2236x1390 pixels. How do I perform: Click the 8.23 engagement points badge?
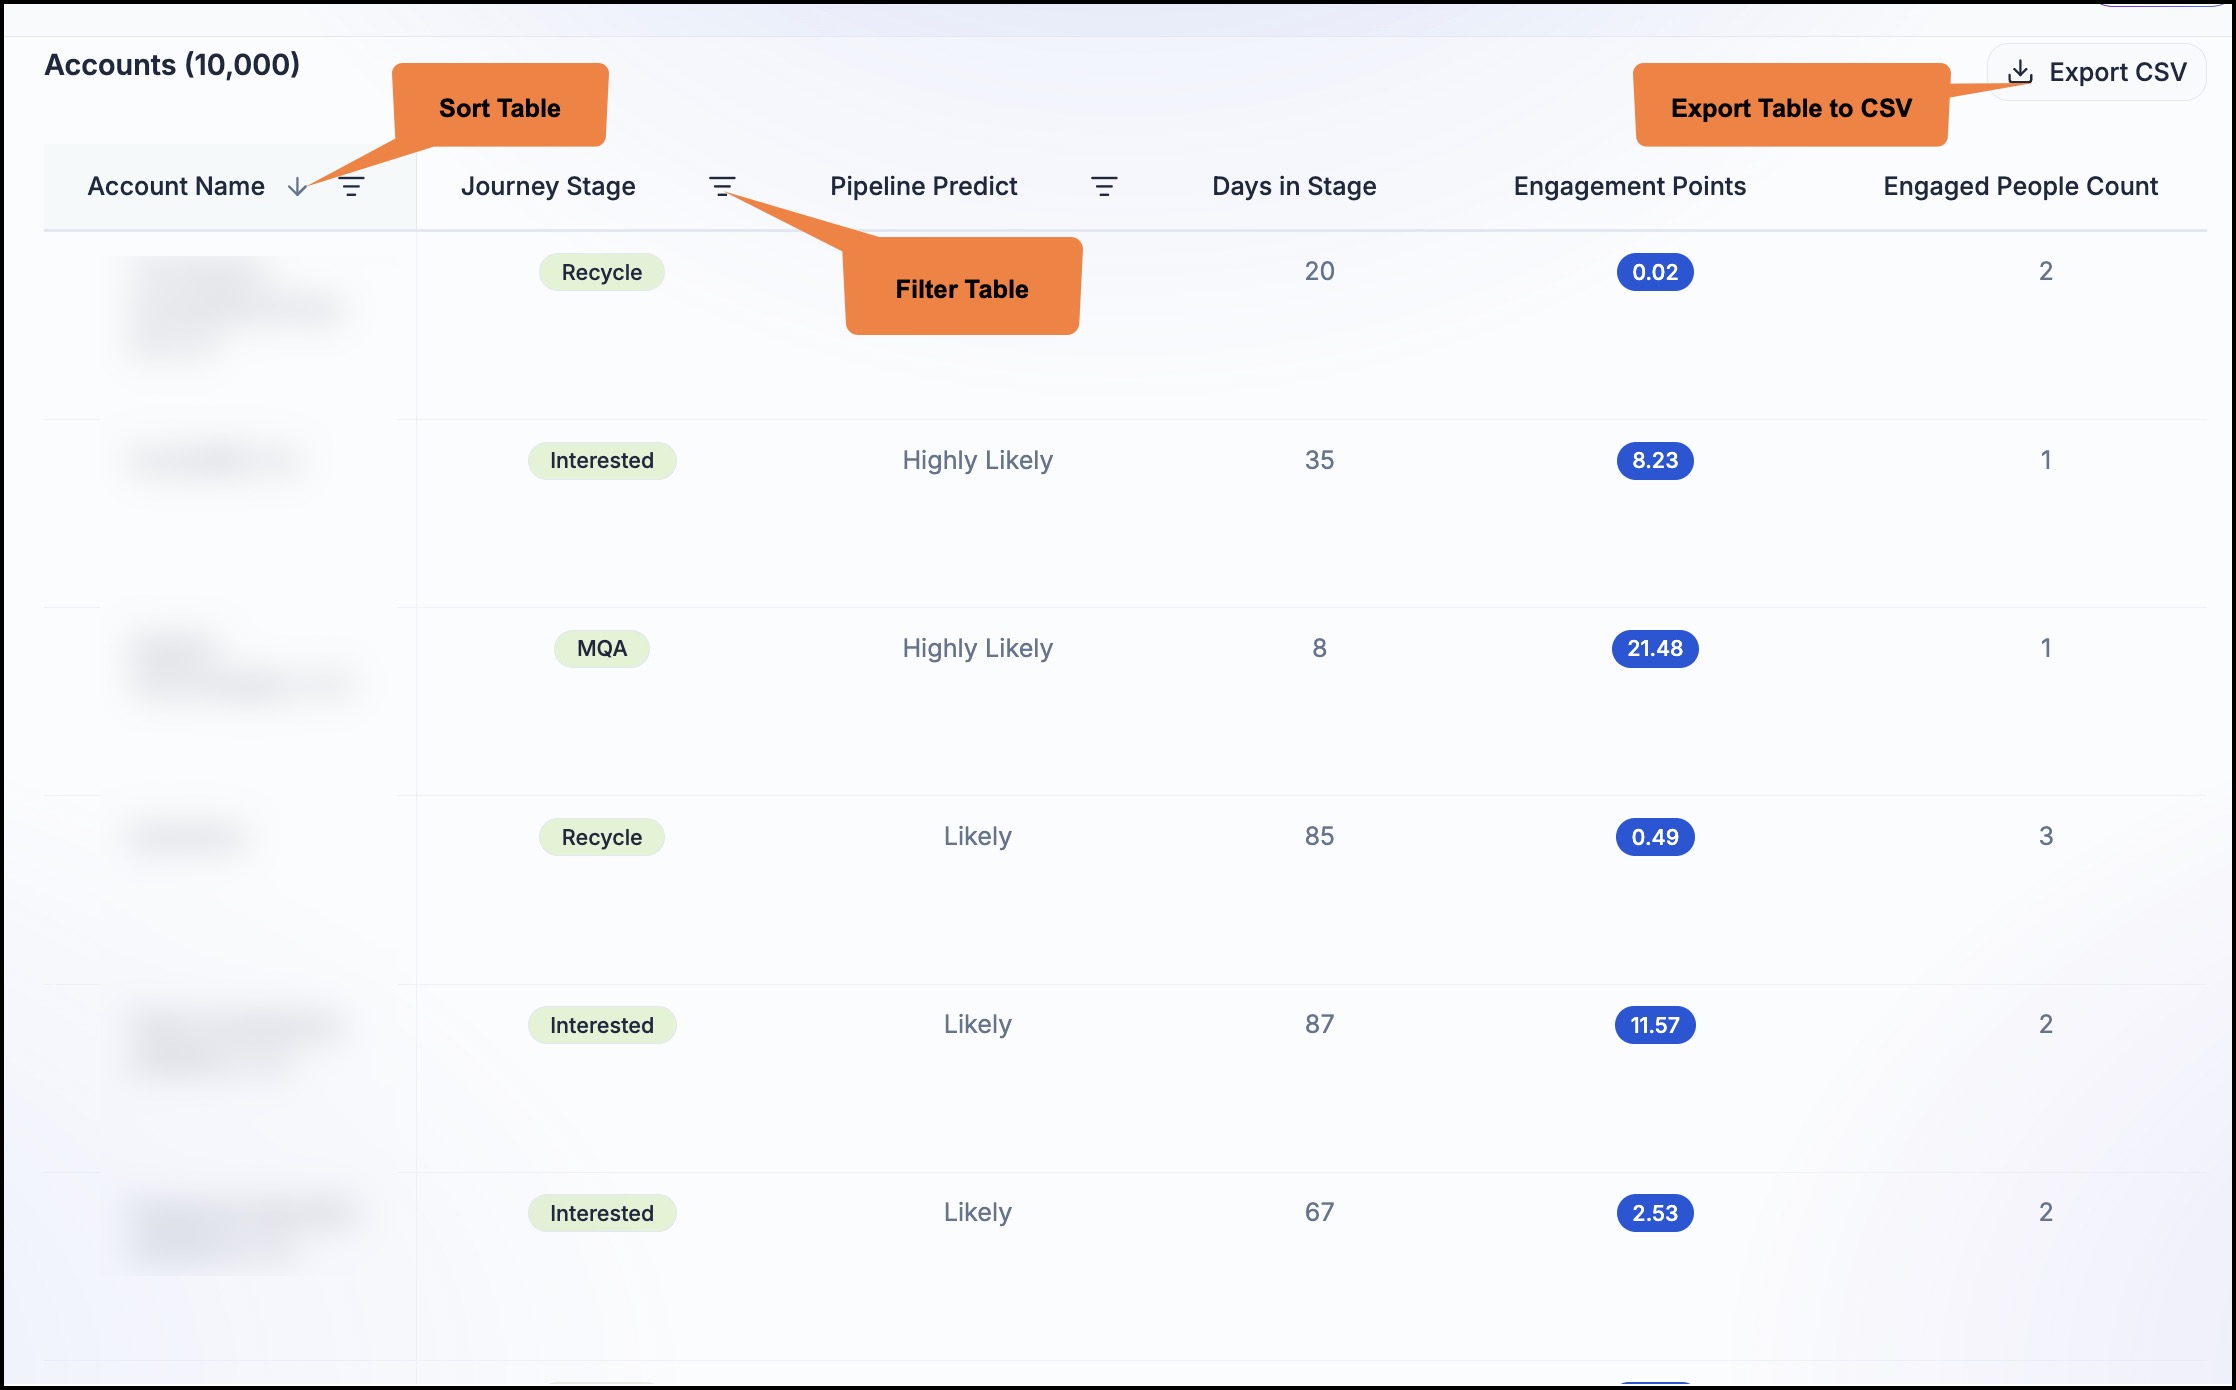pyautogui.click(x=1655, y=461)
